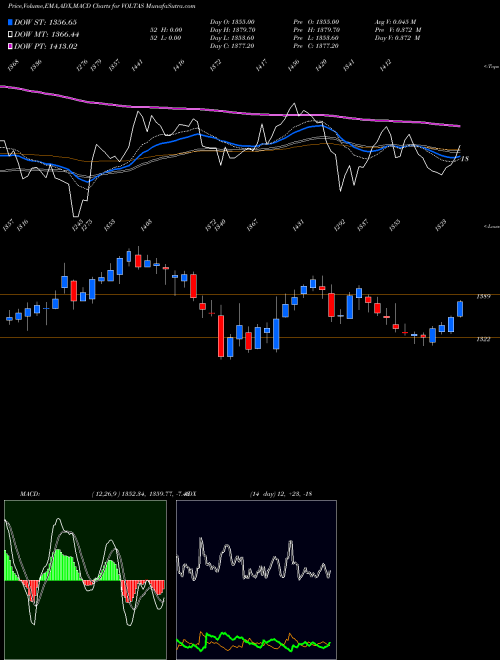Click the 1468 low price label
500x660 pixels.
tap(146, 225)
